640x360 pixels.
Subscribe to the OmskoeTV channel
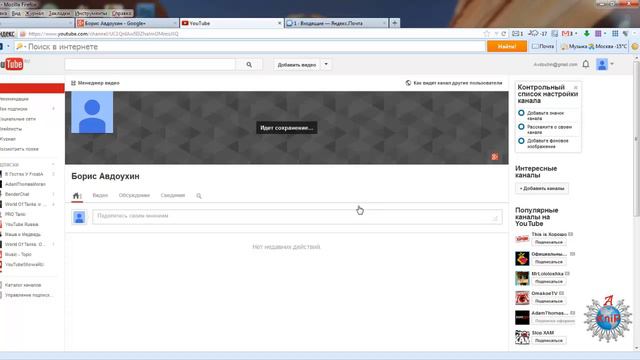[x=549, y=301]
